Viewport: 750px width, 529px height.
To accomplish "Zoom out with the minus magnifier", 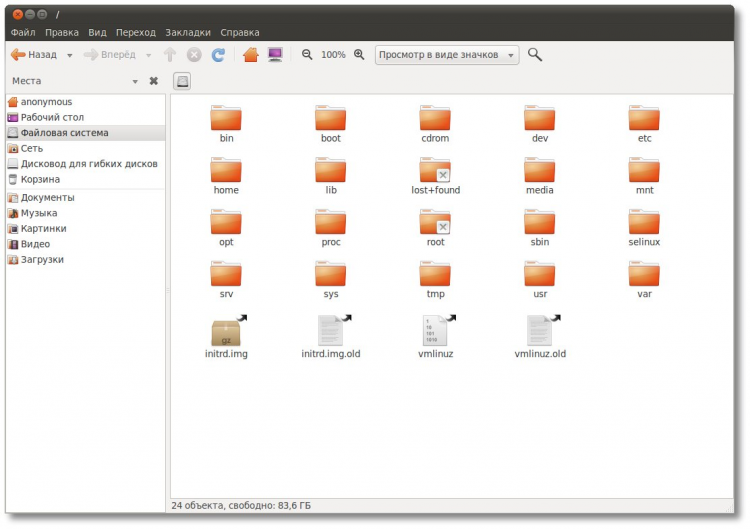I will [307, 55].
